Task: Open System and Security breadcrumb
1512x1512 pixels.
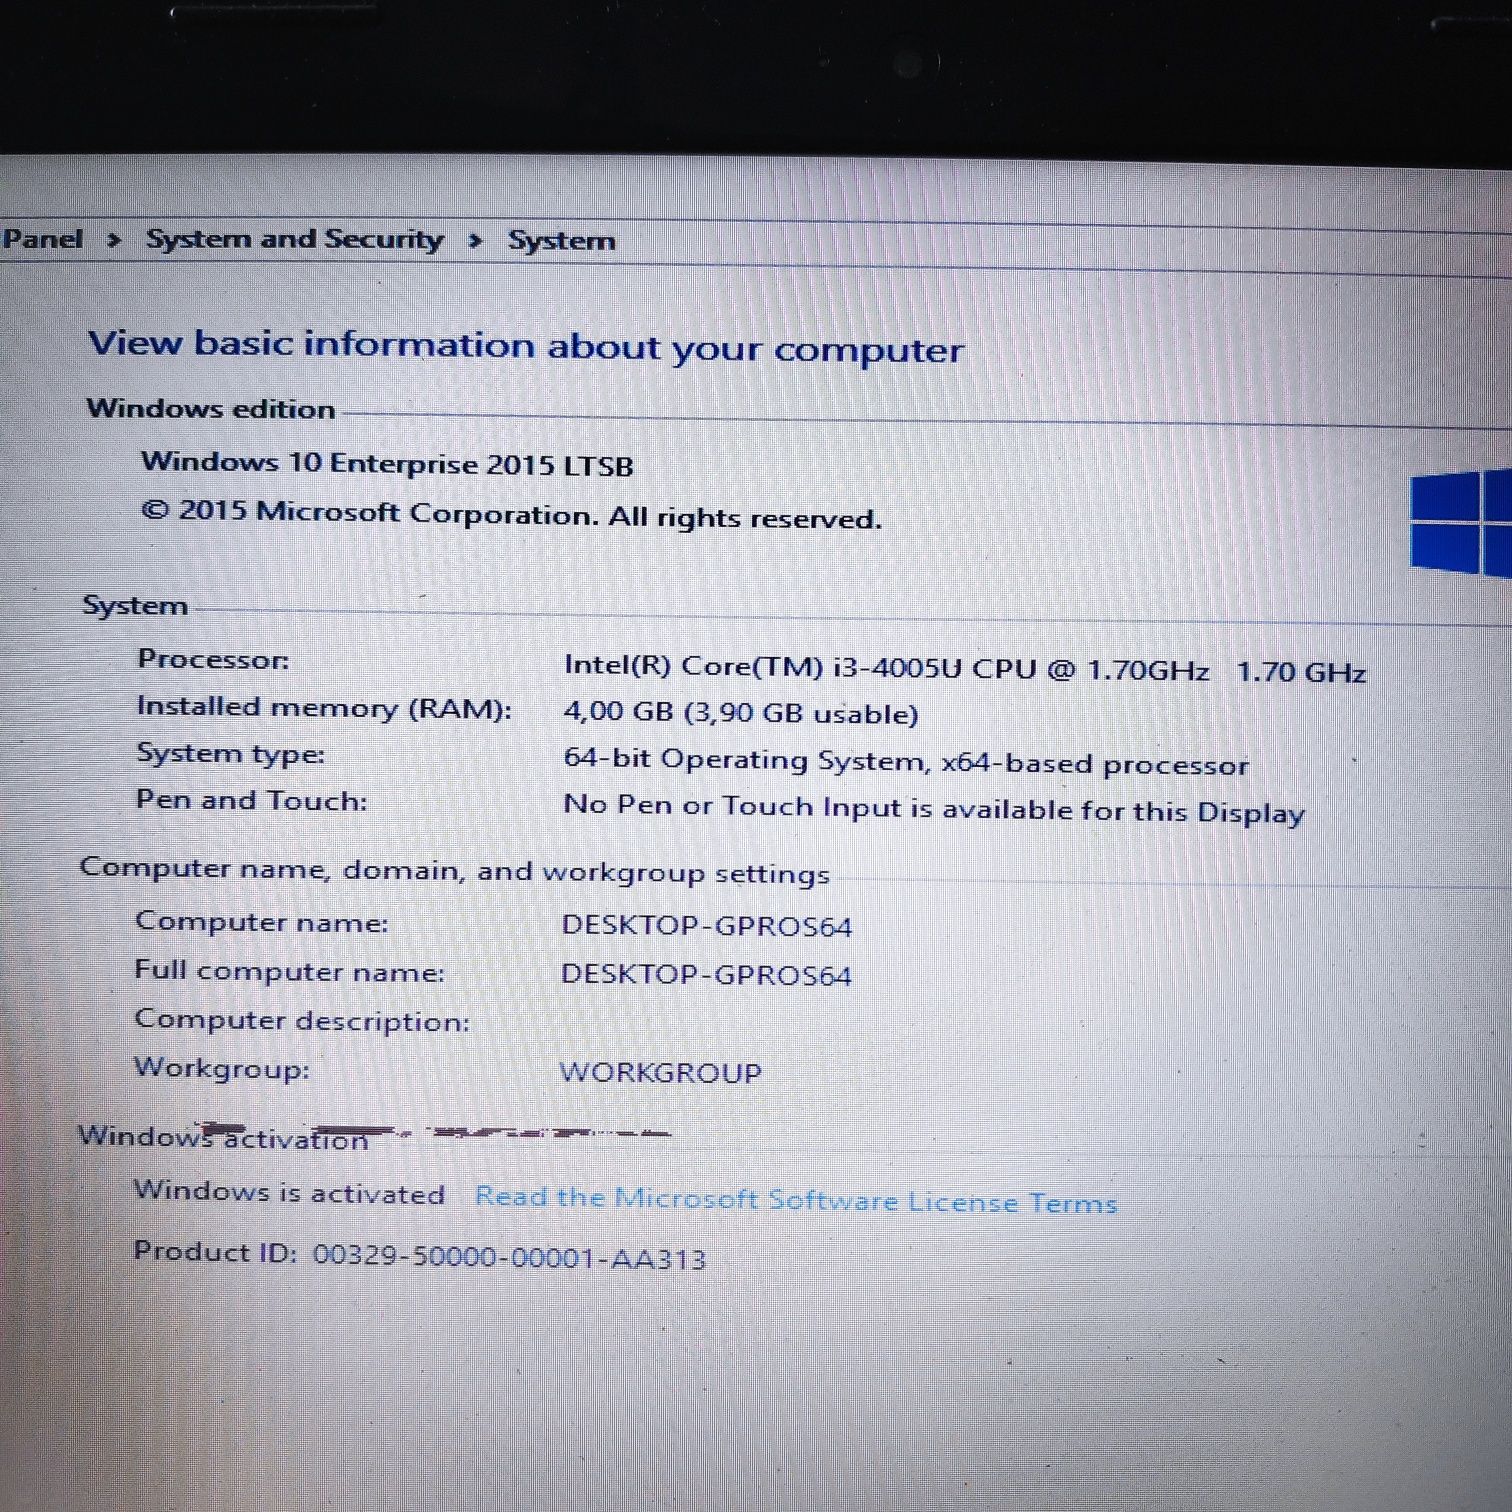Action: tap(295, 239)
